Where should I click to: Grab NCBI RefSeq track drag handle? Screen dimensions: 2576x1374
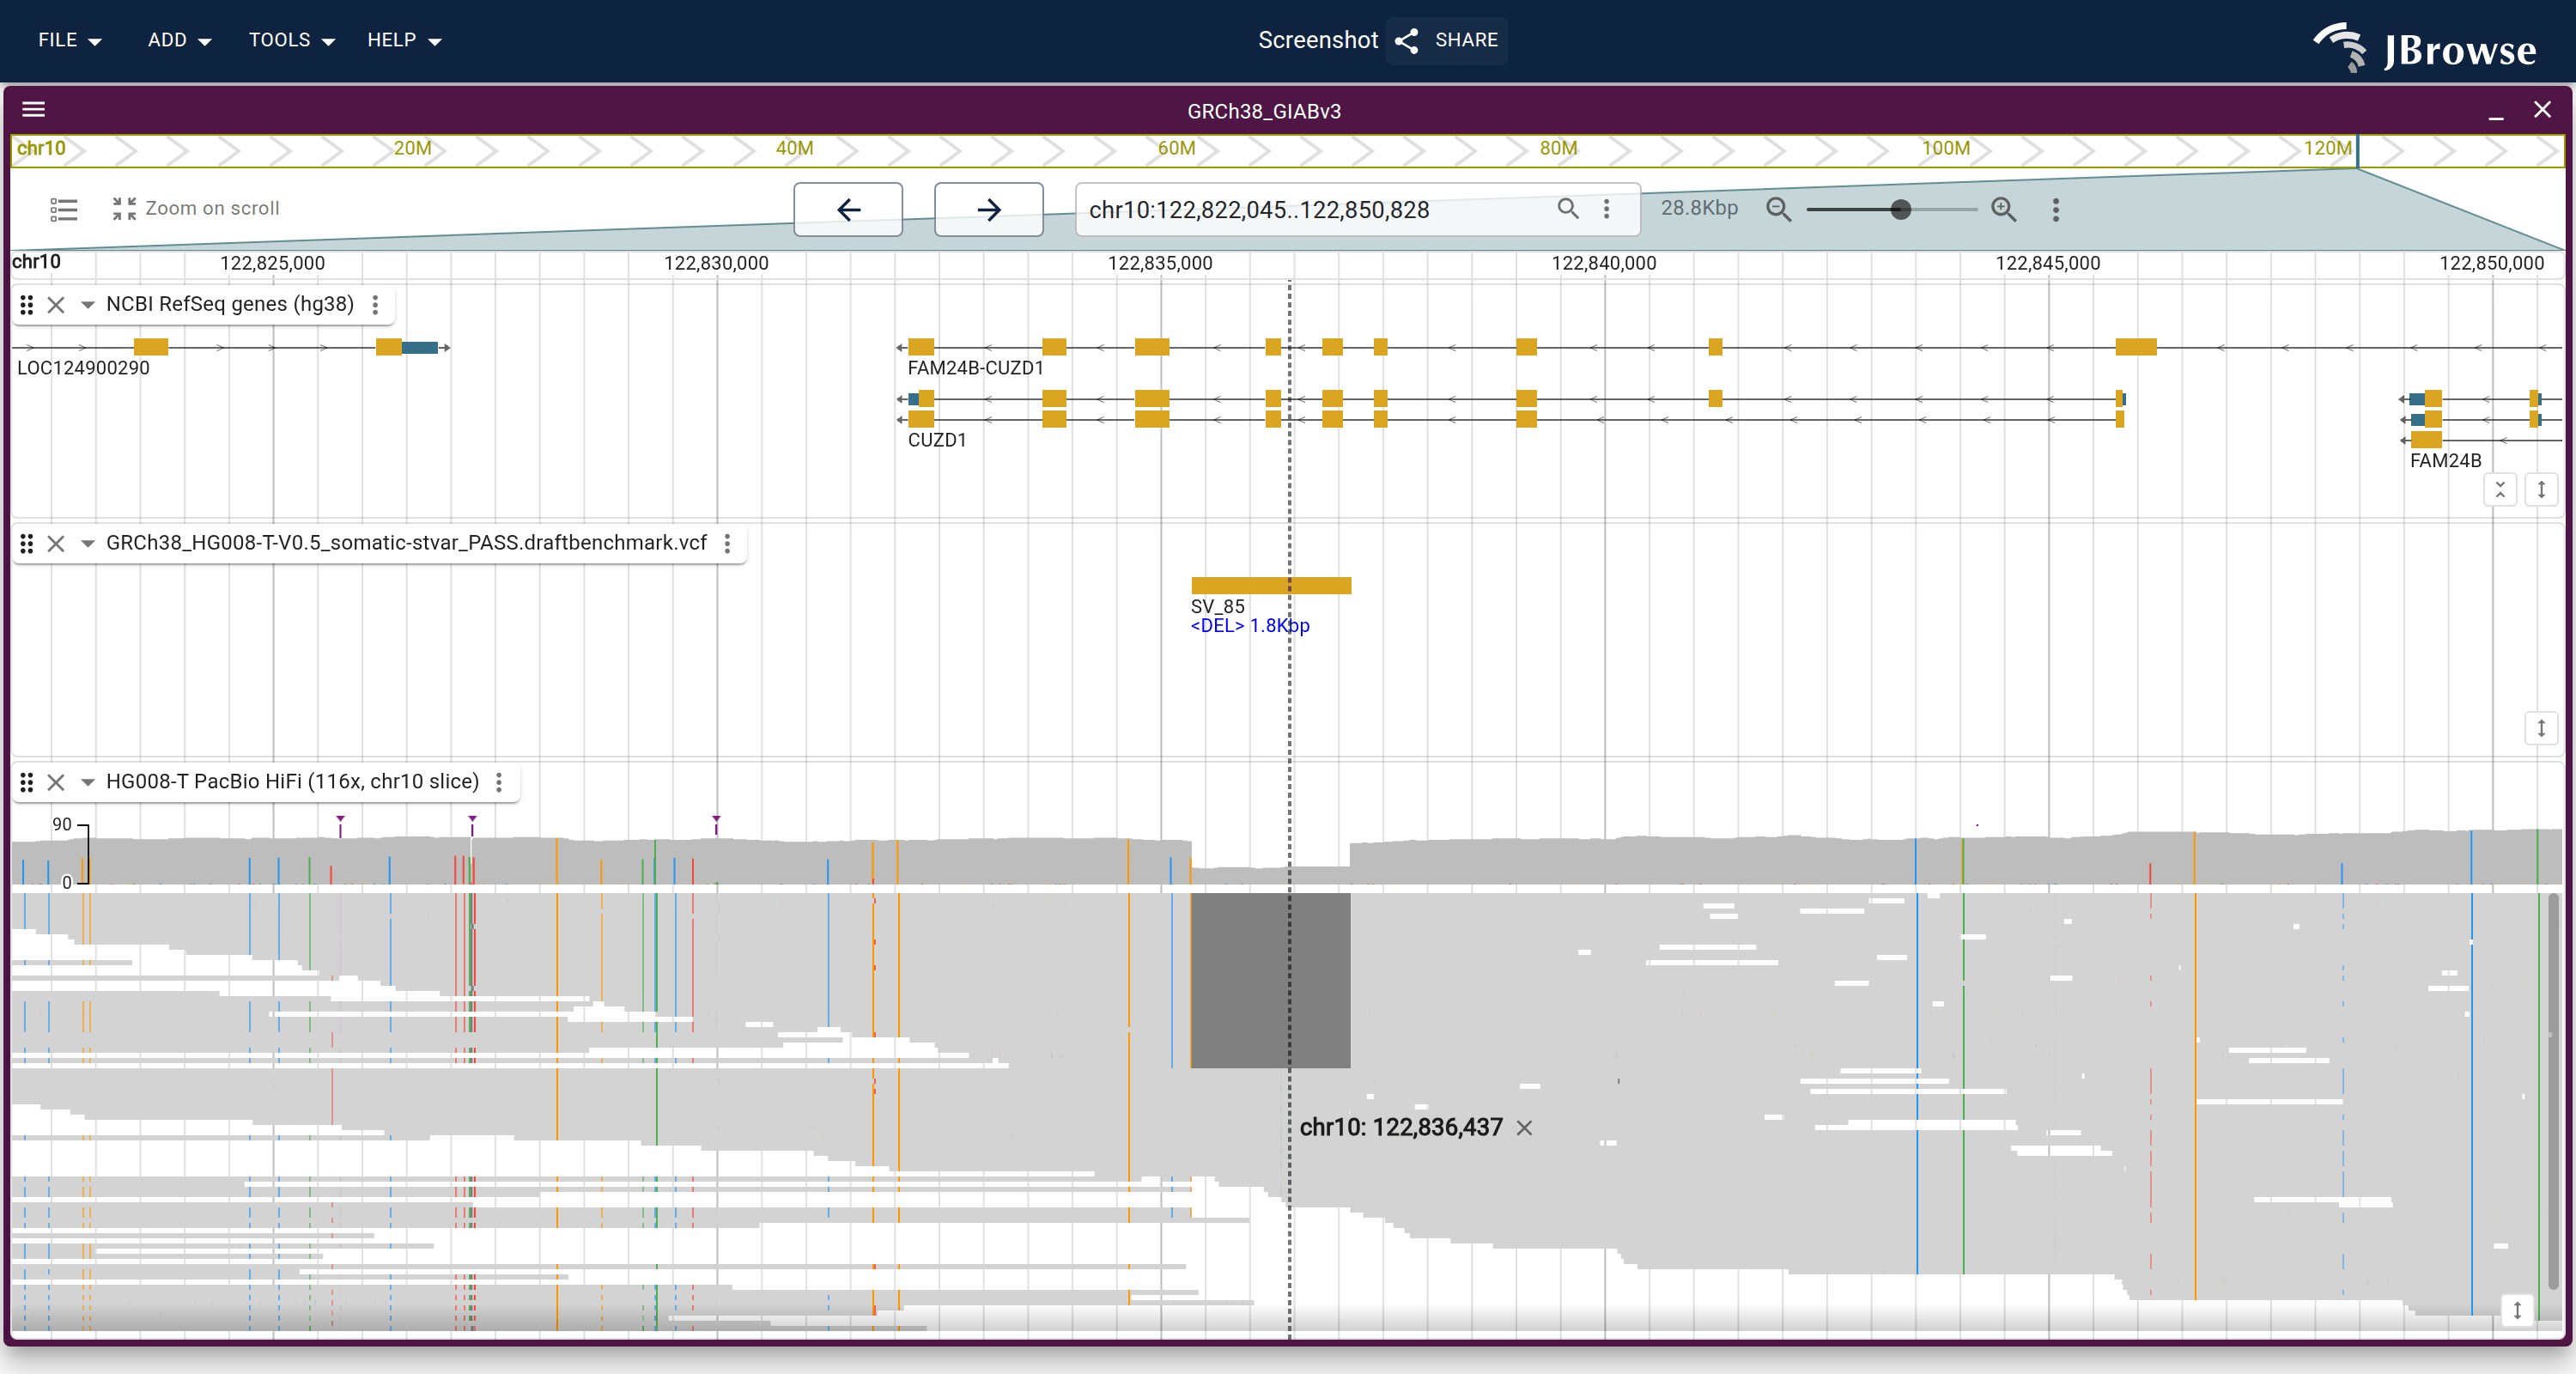(27, 304)
